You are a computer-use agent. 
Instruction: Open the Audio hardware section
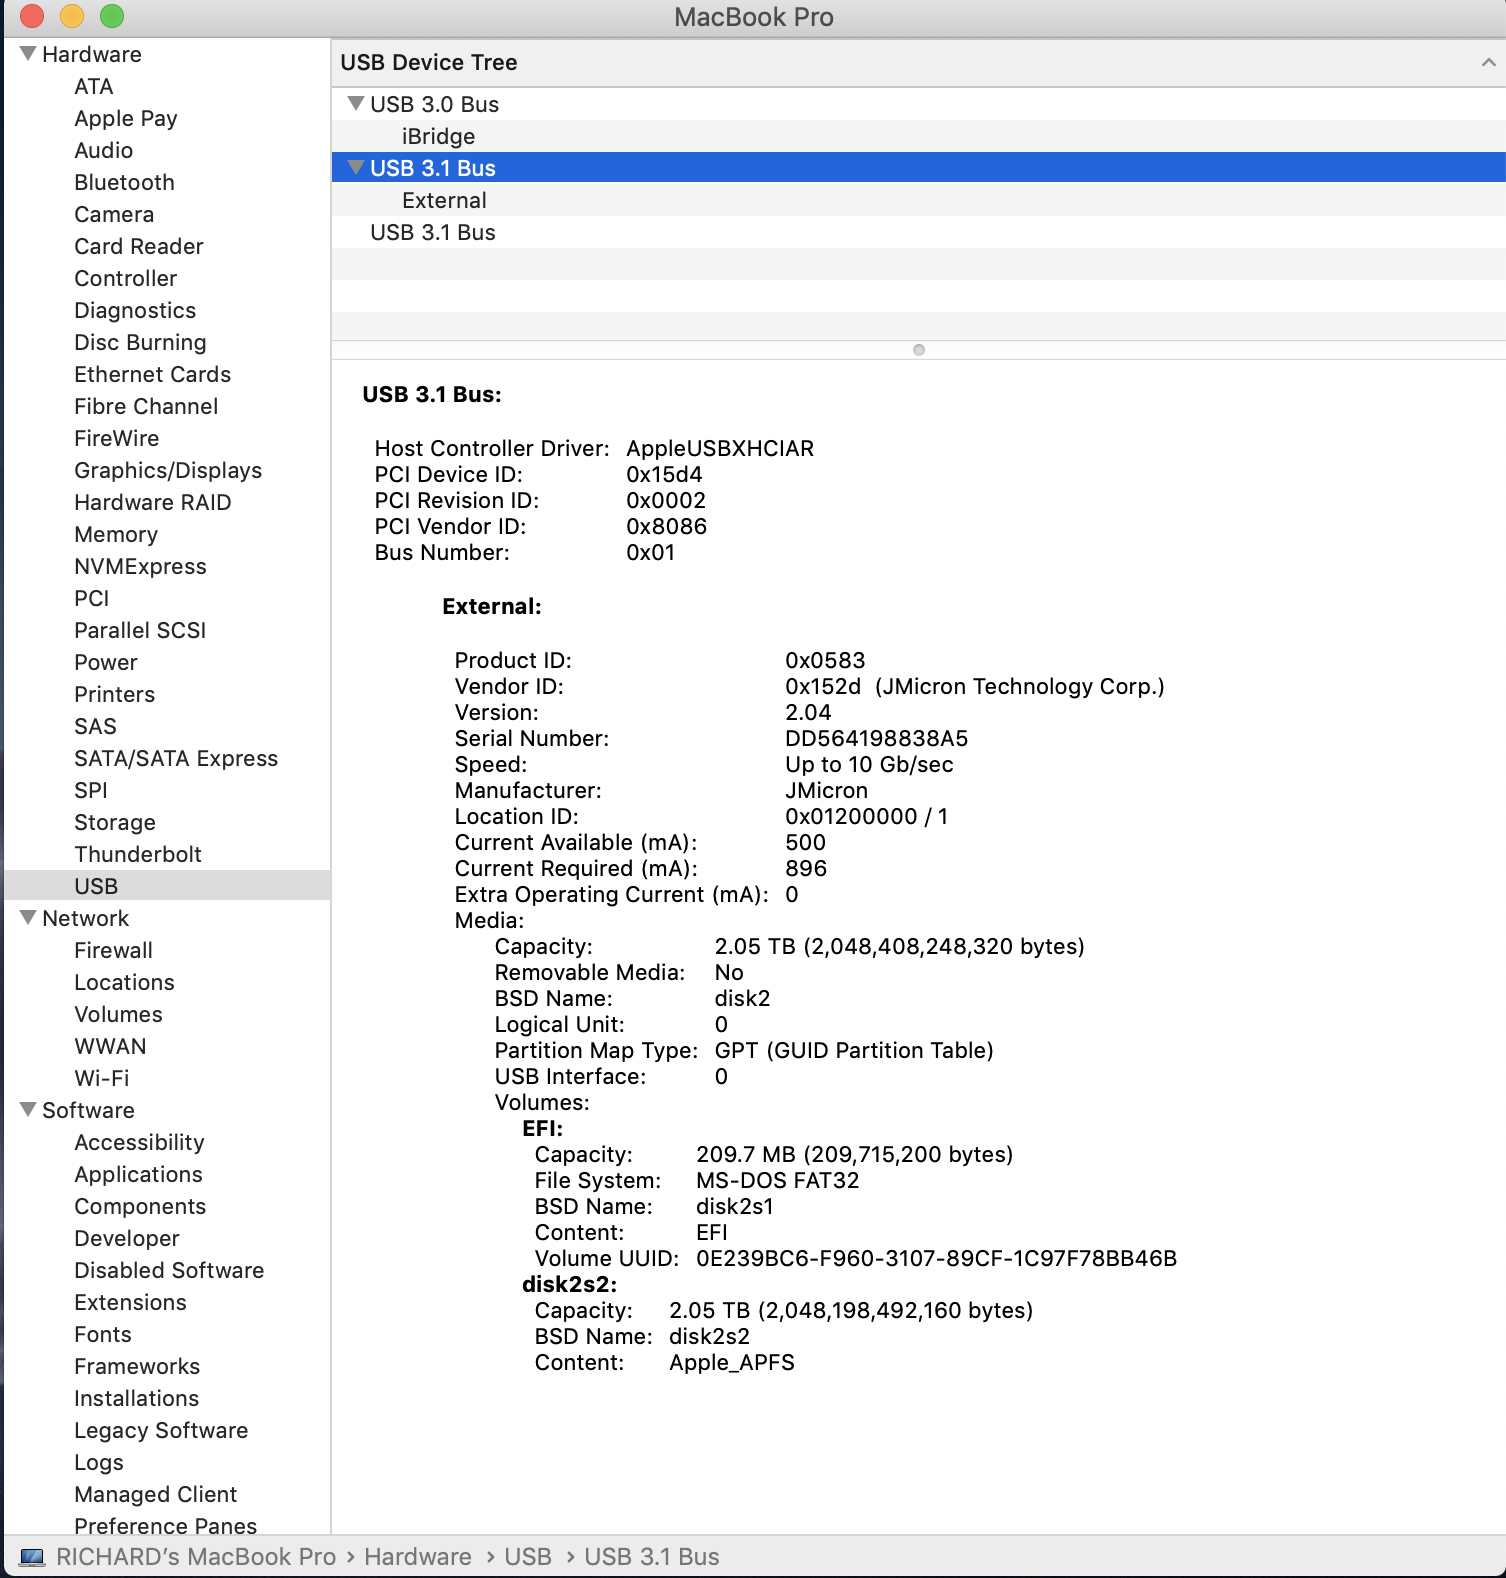104,150
